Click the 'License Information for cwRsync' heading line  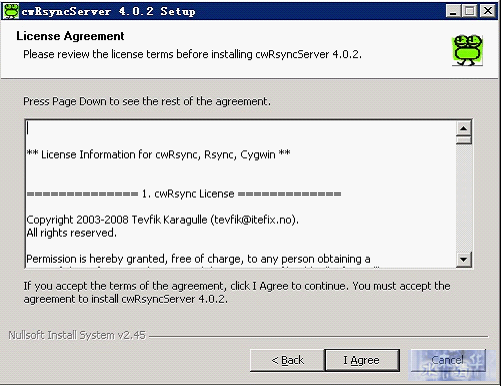(x=158, y=154)
